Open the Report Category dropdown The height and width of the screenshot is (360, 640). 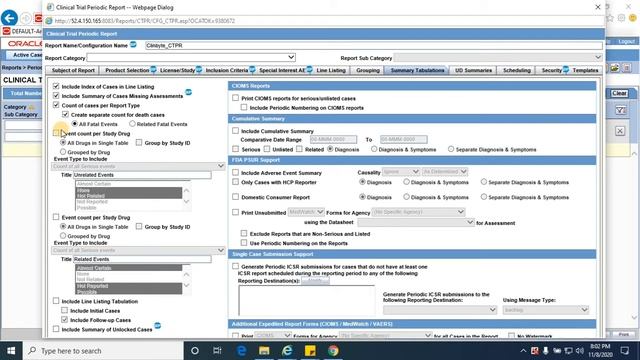pos(191,57)
